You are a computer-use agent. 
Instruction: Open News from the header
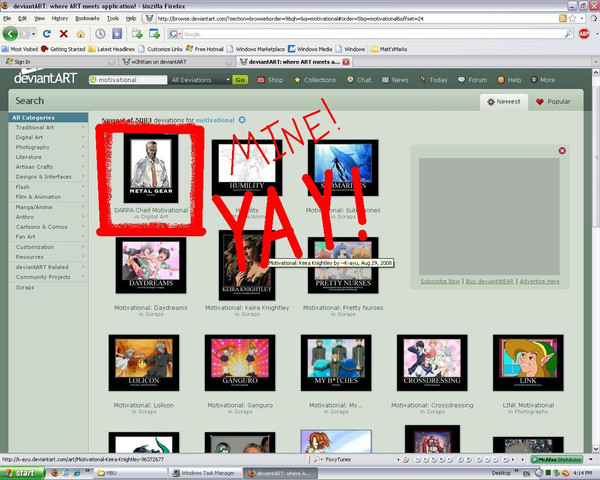pyautogui.click(x=395, y=80)
